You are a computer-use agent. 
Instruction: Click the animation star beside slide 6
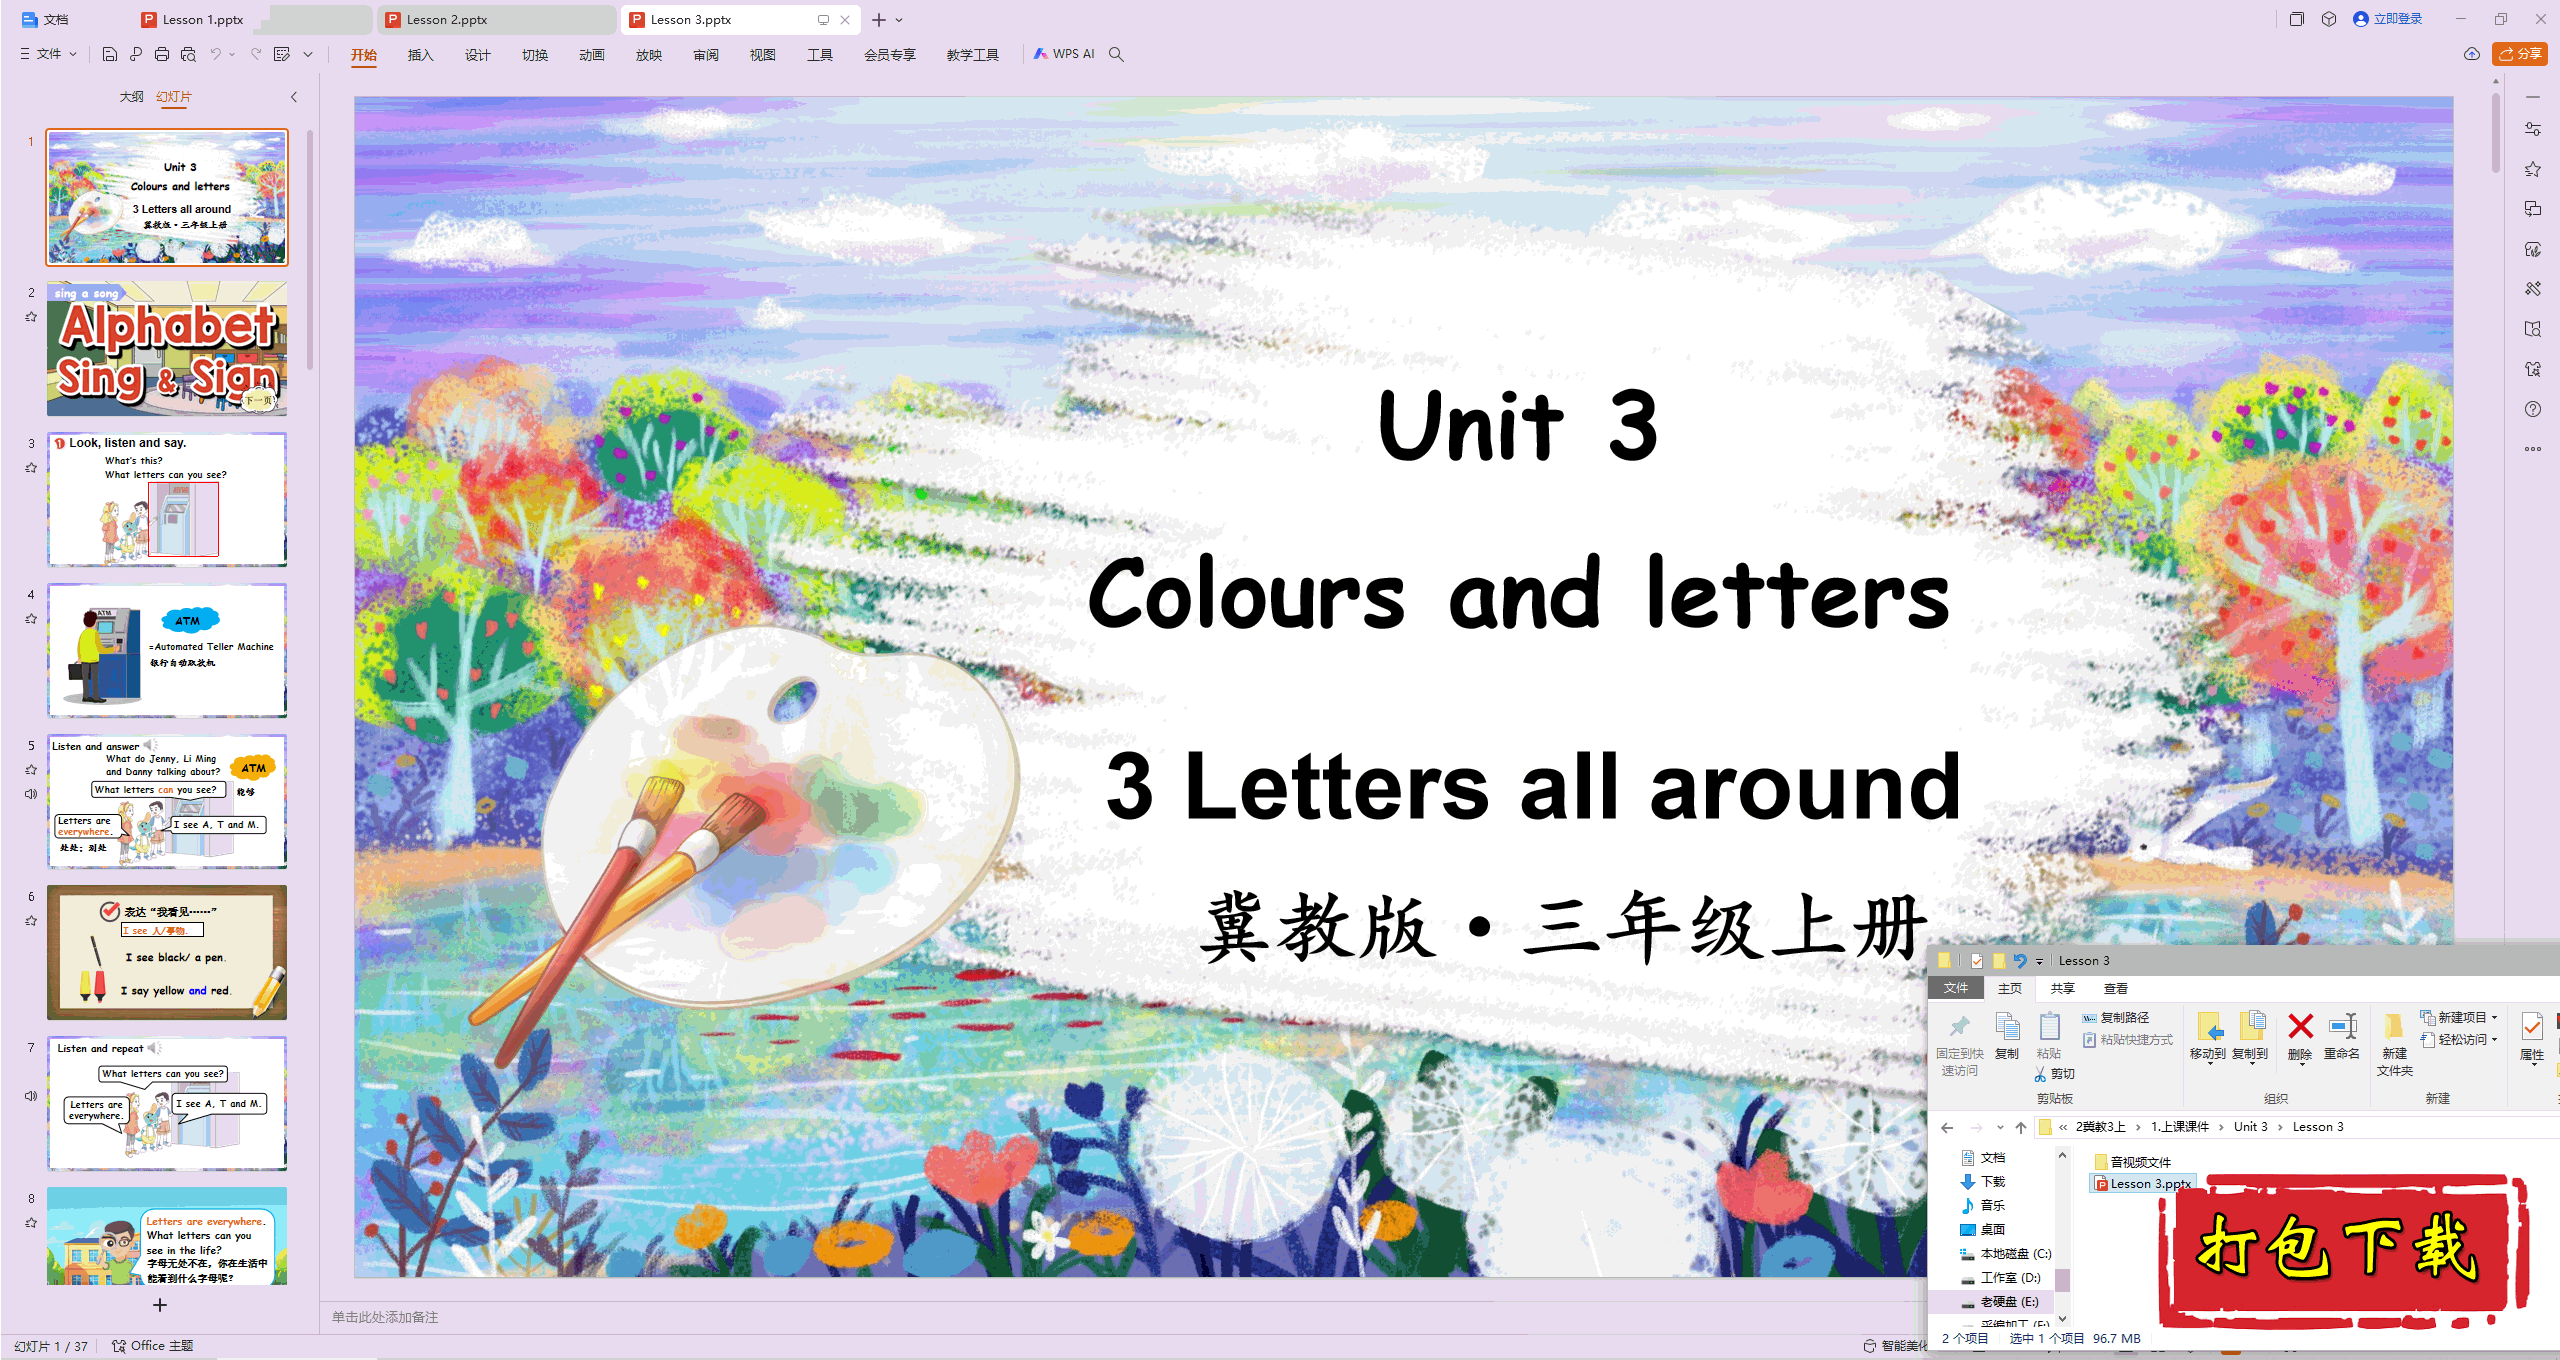pyautogui.click(x=31, y=921)
